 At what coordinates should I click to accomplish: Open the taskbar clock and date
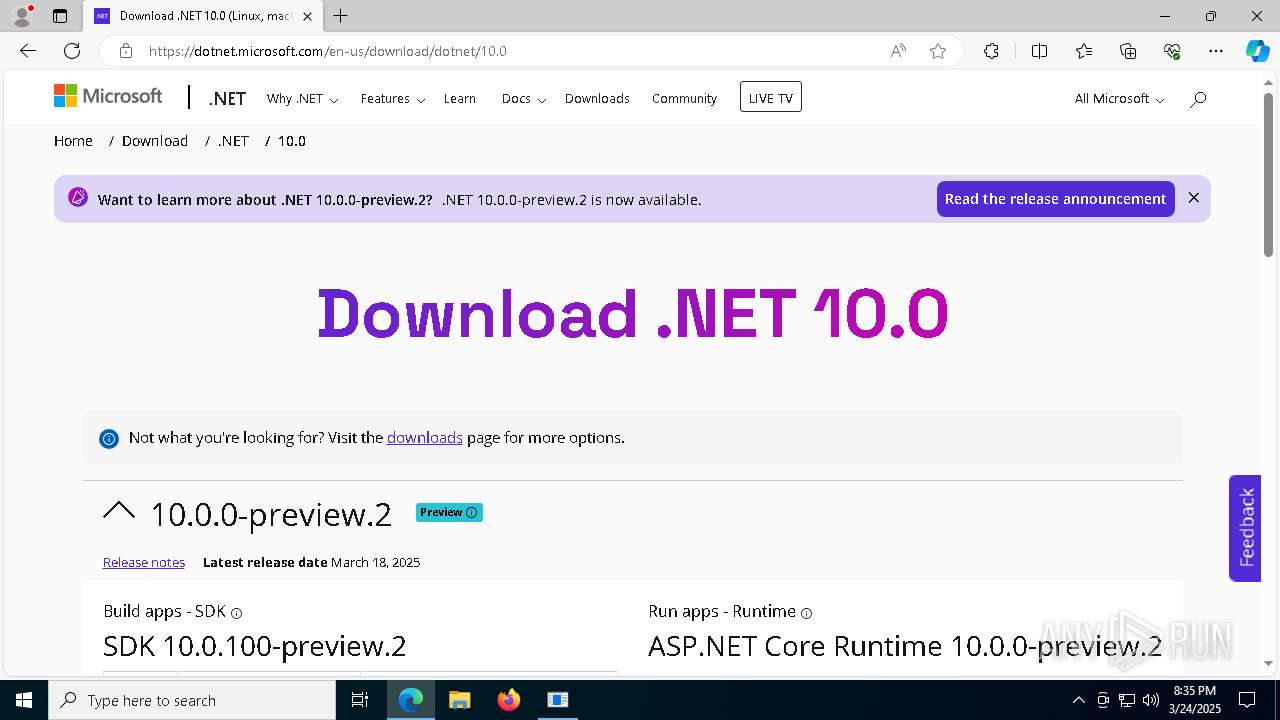[x=1194, y=700]
